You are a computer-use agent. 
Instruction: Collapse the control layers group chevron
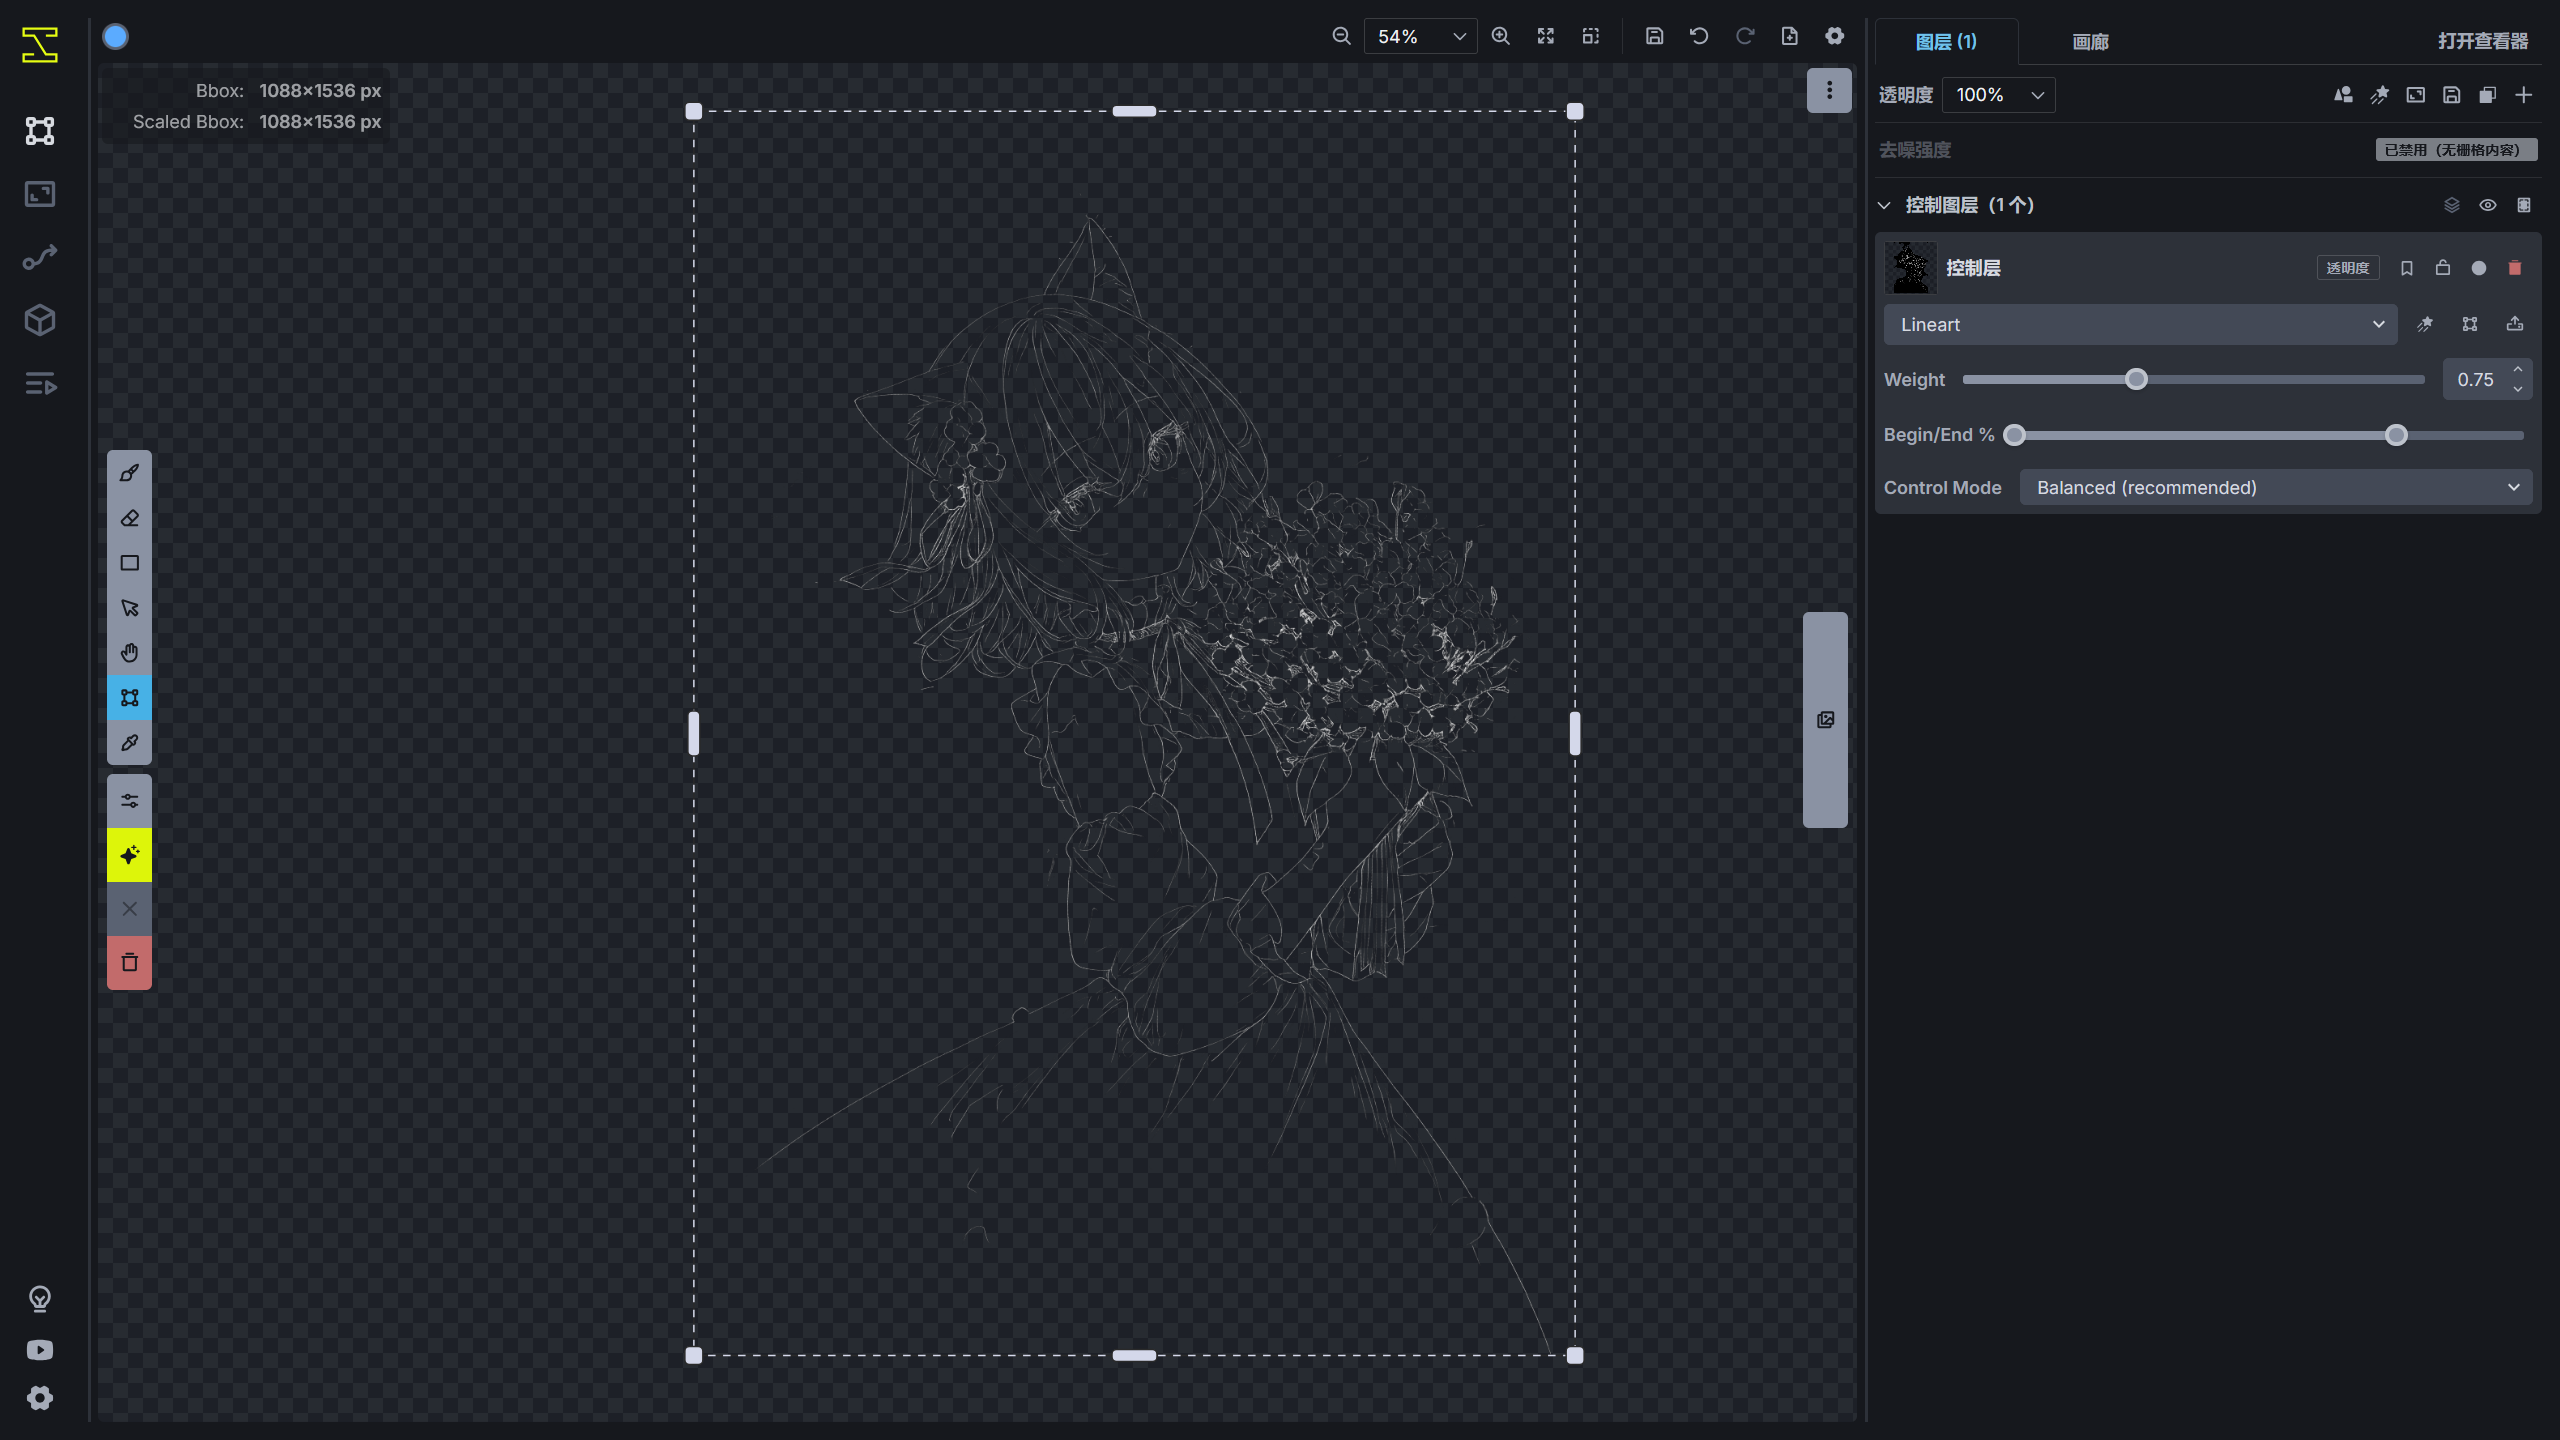coord(1885,205)
